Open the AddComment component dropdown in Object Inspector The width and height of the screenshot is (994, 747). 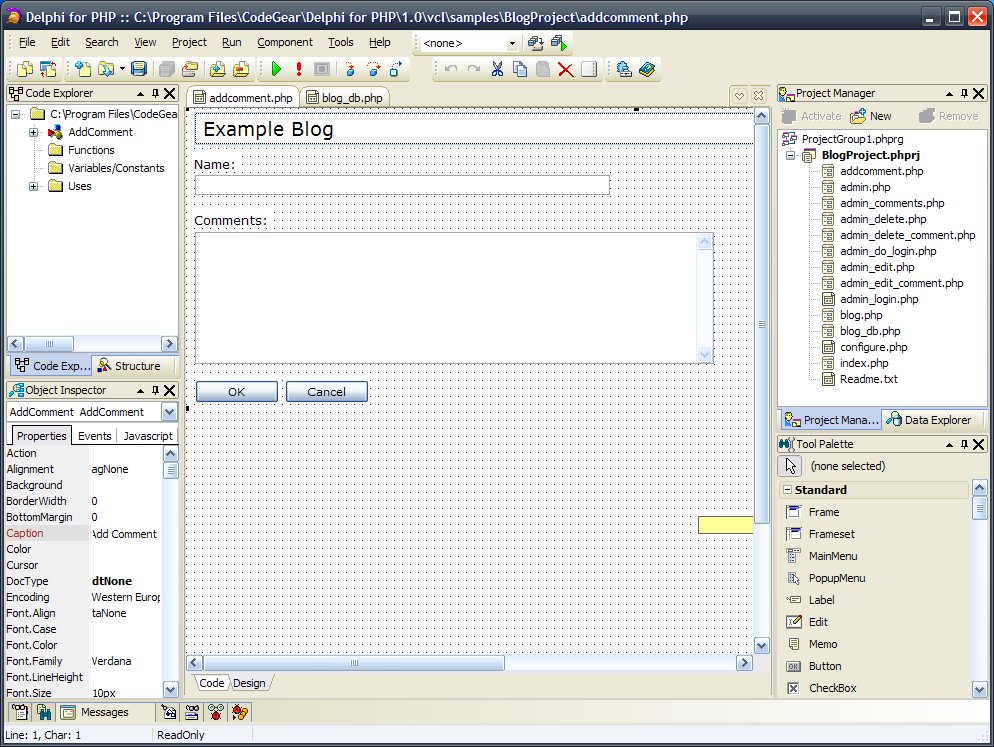click(169, 412)
